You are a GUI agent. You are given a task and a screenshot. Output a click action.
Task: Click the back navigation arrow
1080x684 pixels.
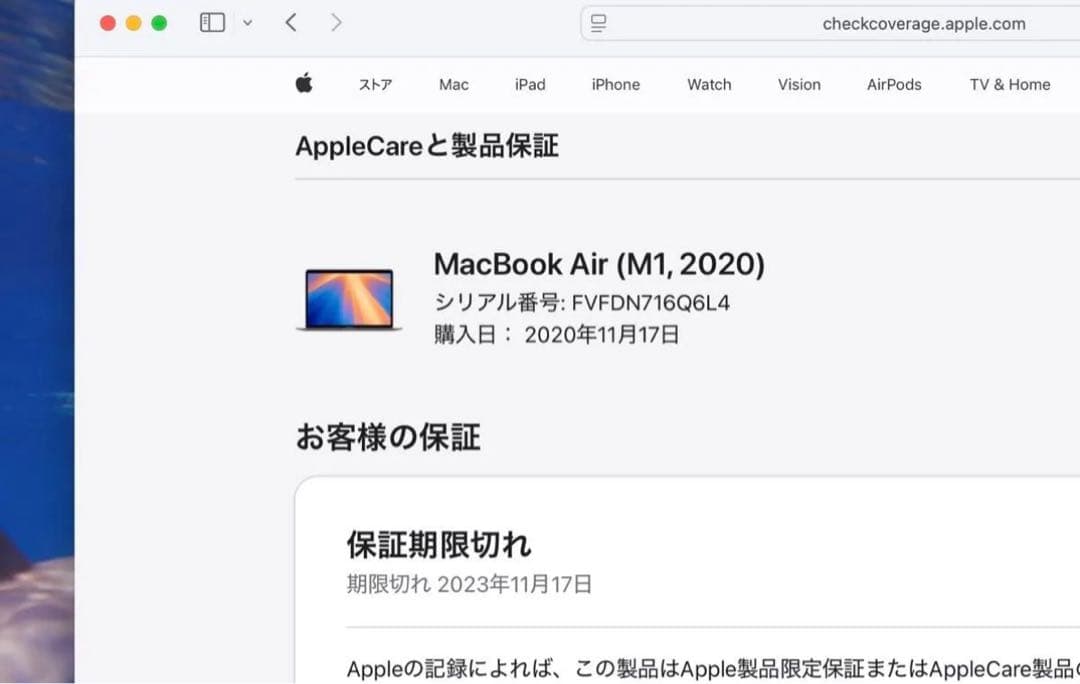click(x=291, y=22)
